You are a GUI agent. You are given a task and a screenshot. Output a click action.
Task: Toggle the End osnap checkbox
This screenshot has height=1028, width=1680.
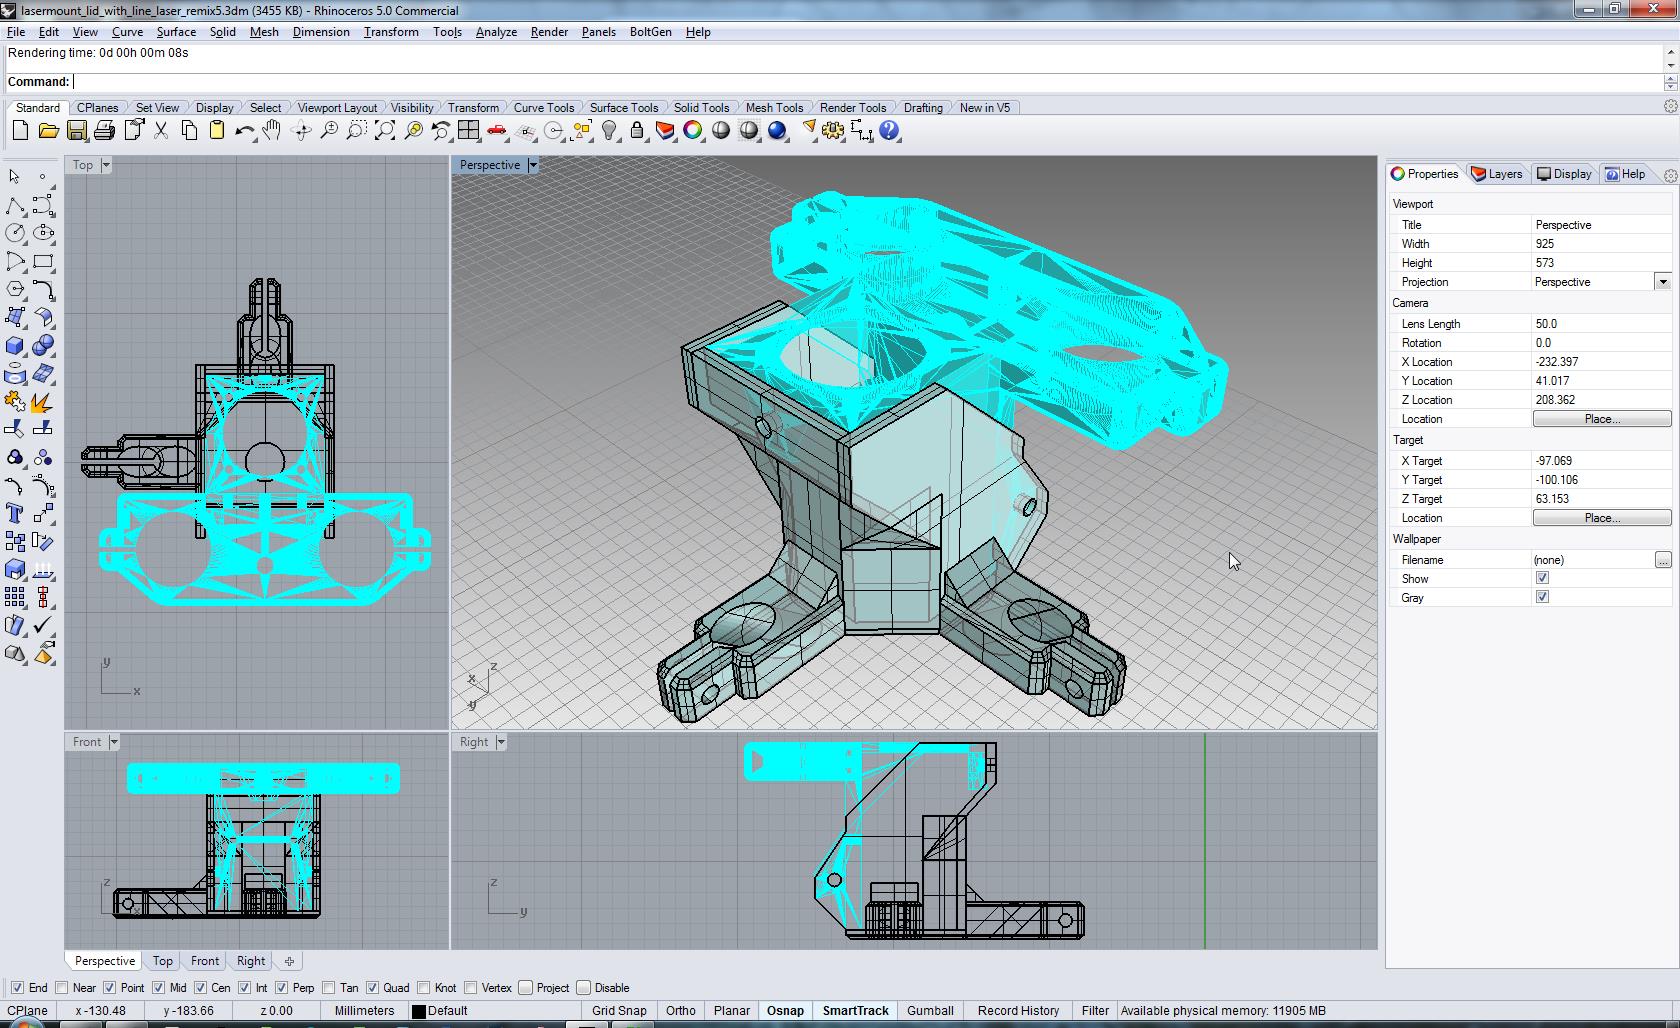pyautogui.click(x=17, y=988)
